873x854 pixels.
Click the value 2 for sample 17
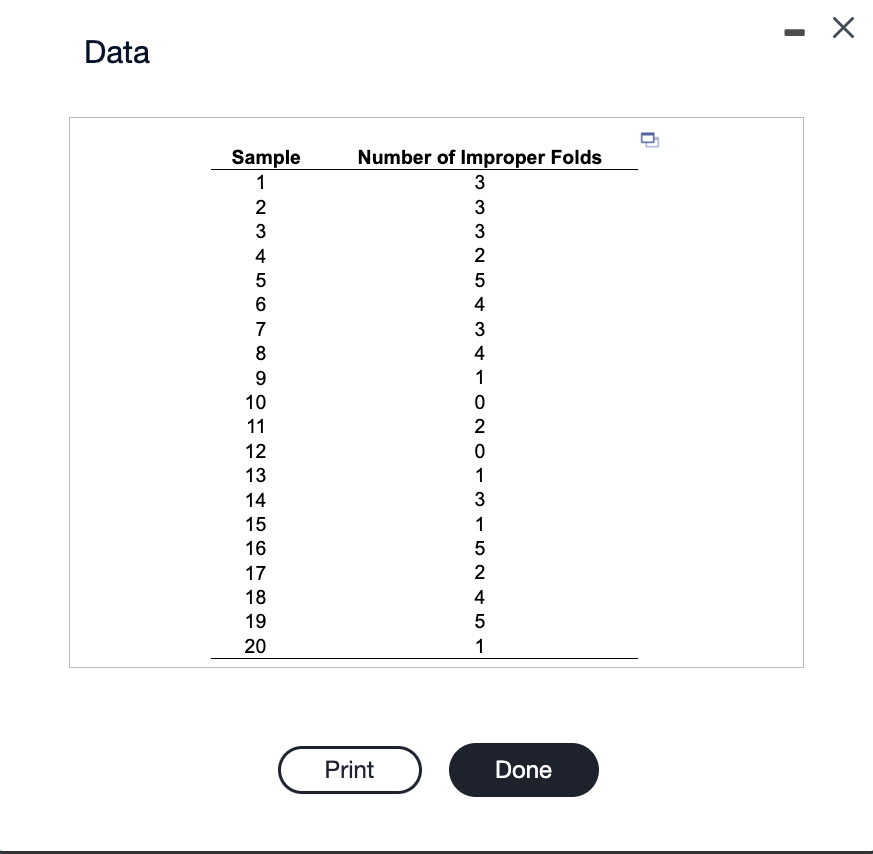coord(479,572)
